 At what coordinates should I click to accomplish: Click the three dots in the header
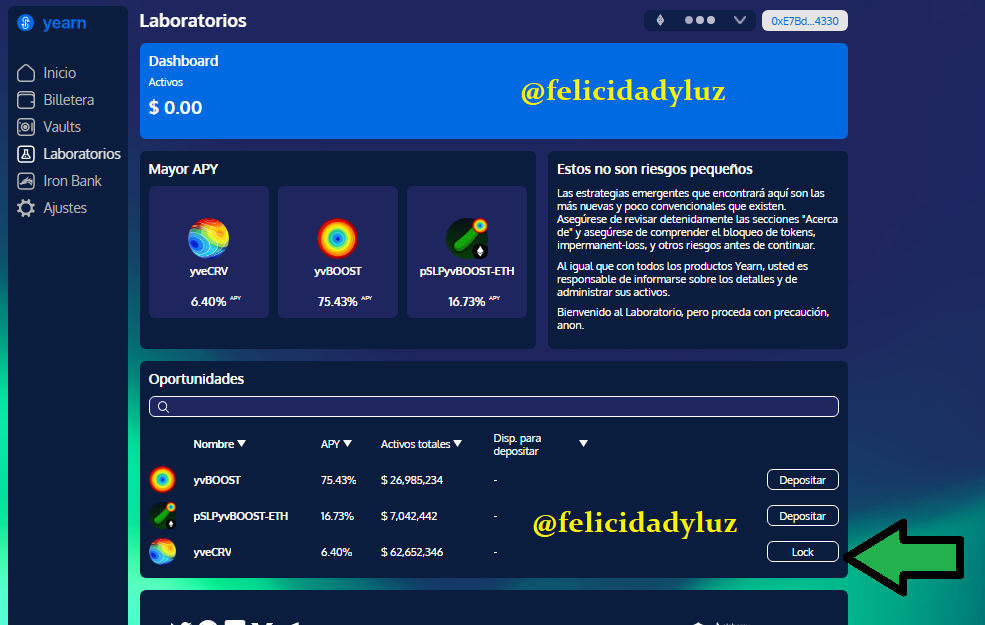(700, 20)
